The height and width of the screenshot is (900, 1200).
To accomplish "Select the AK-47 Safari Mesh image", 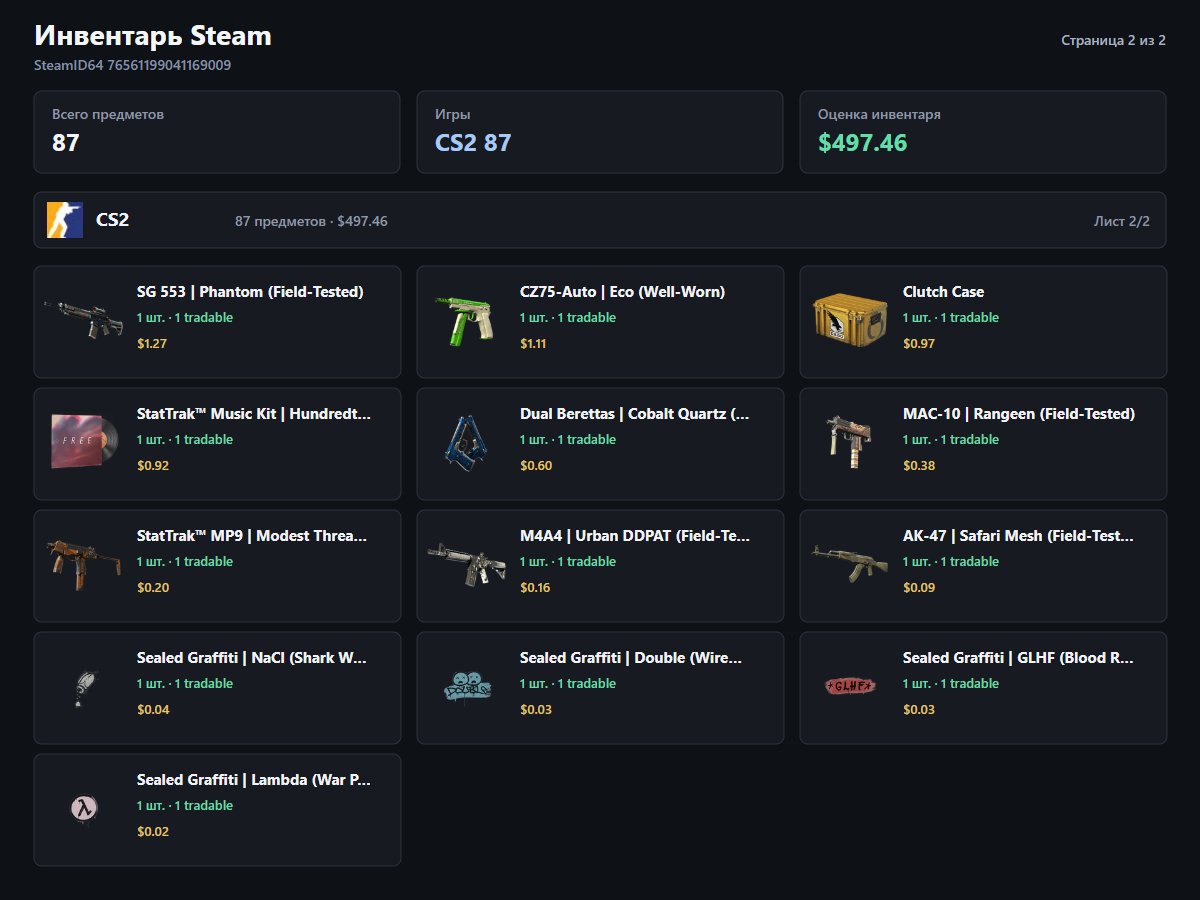I will pos(850,563).
